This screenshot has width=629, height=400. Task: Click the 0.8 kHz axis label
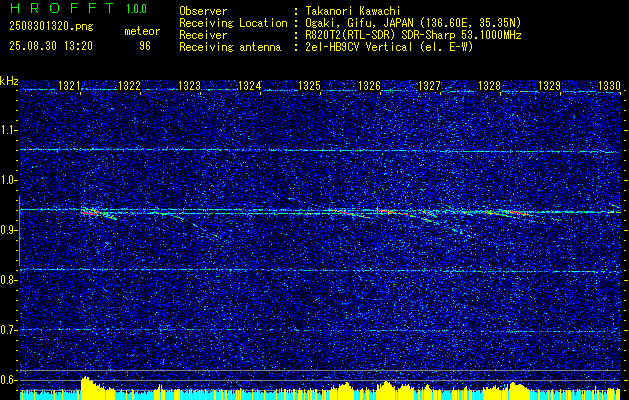[8, 280]
